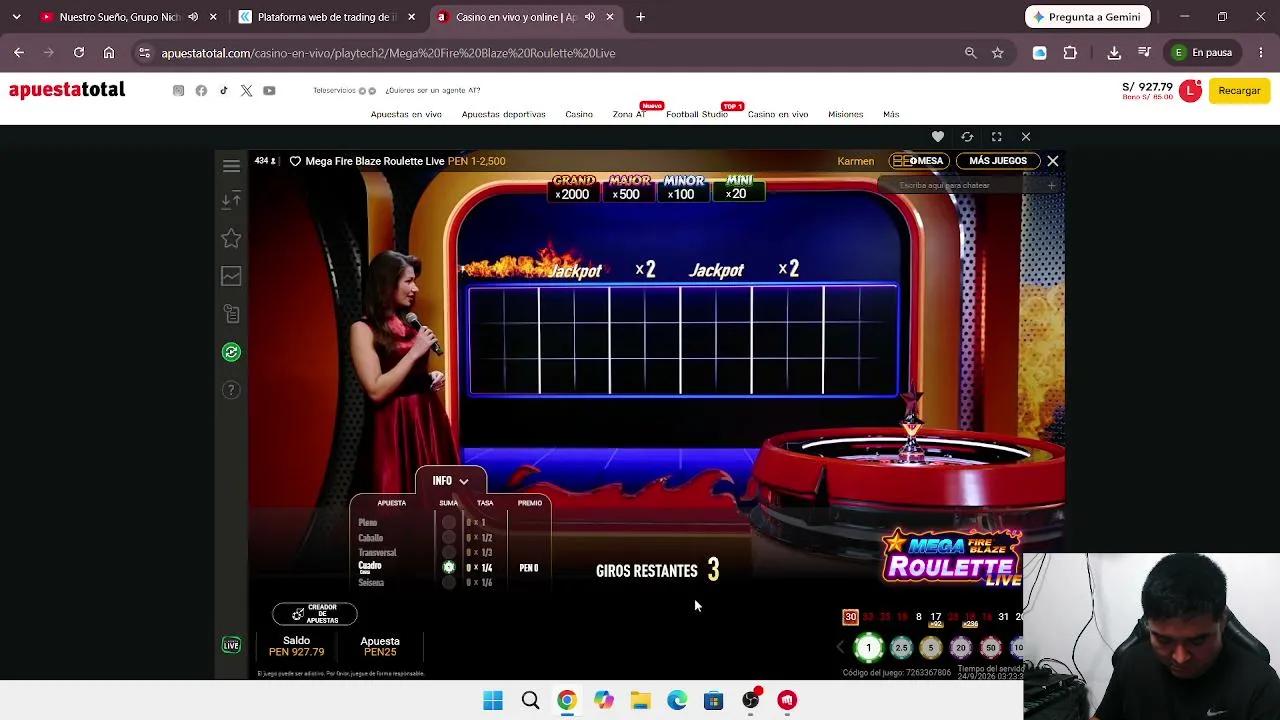
Task: Open game history clipboard icon
Action: click(231, 314)
